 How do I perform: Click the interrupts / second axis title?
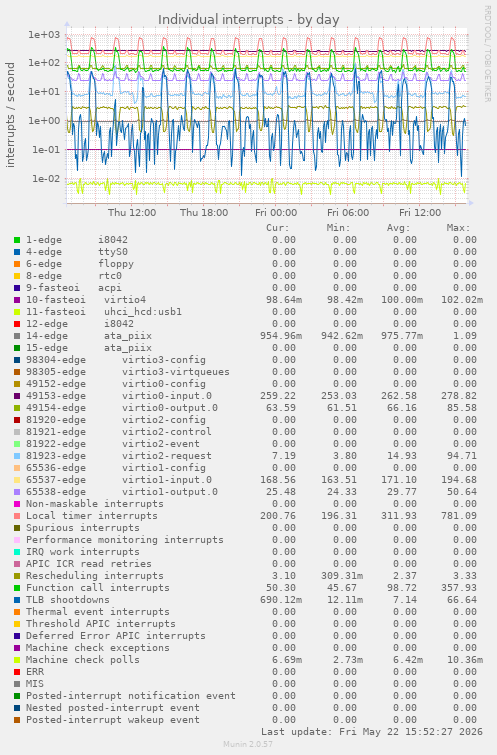[10, 115]
